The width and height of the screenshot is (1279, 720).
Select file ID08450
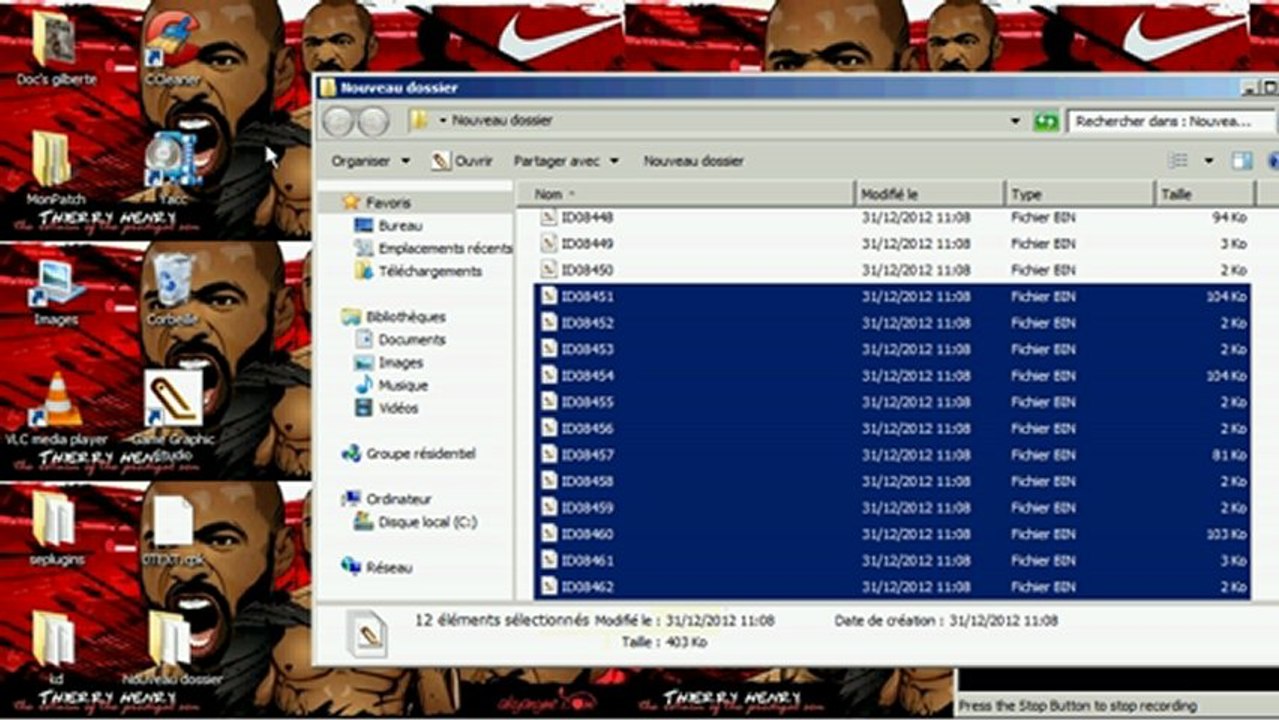pos(892,270)
